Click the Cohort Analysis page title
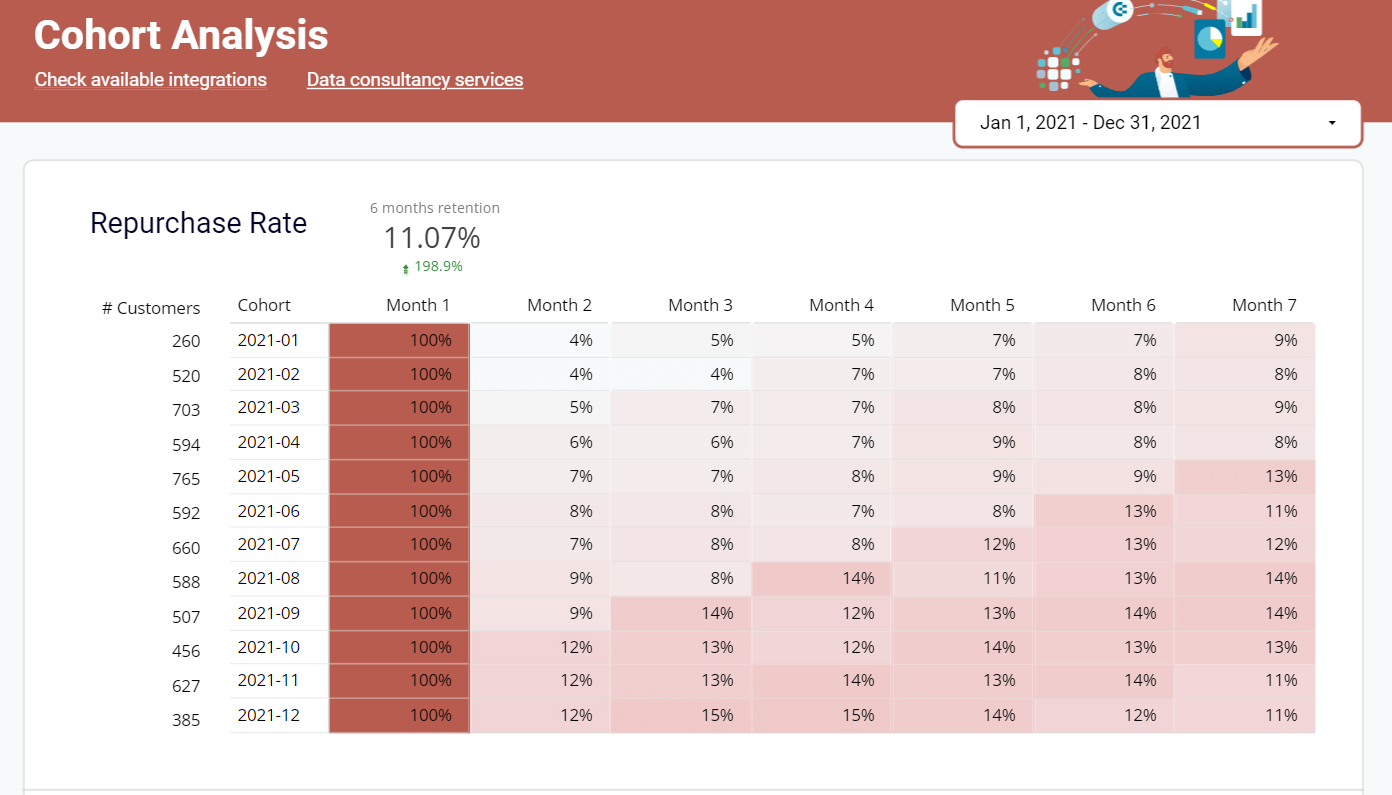This screenshot has height=795, width=1392. (181, 35)
